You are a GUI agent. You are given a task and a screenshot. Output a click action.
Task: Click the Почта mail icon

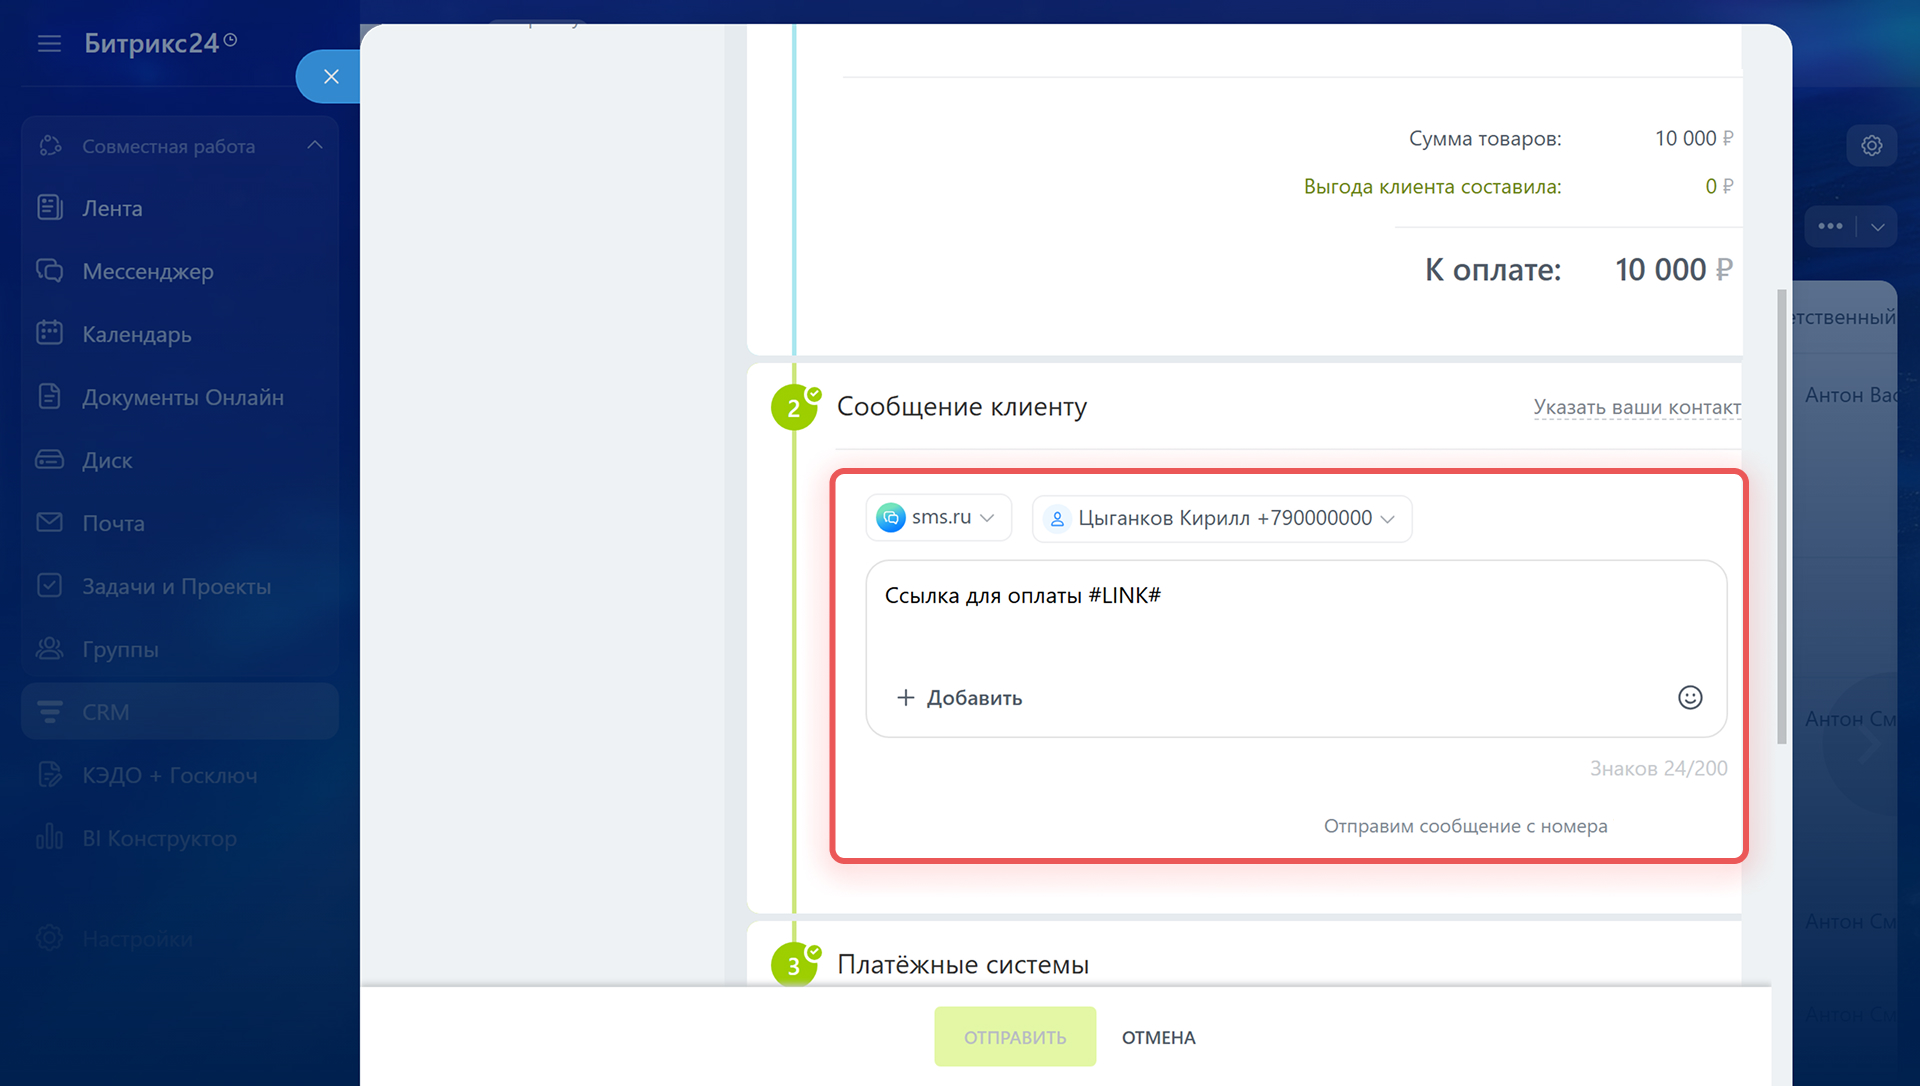tap(49, 523)
